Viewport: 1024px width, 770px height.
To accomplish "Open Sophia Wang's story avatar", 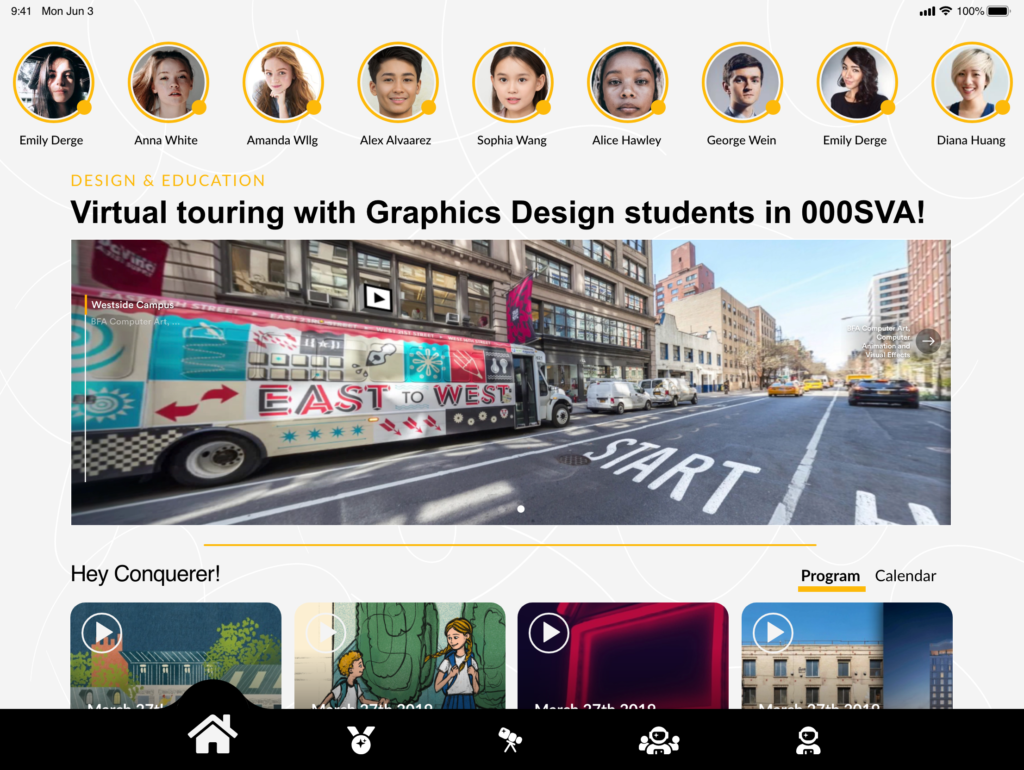I will tap(512, 82).
